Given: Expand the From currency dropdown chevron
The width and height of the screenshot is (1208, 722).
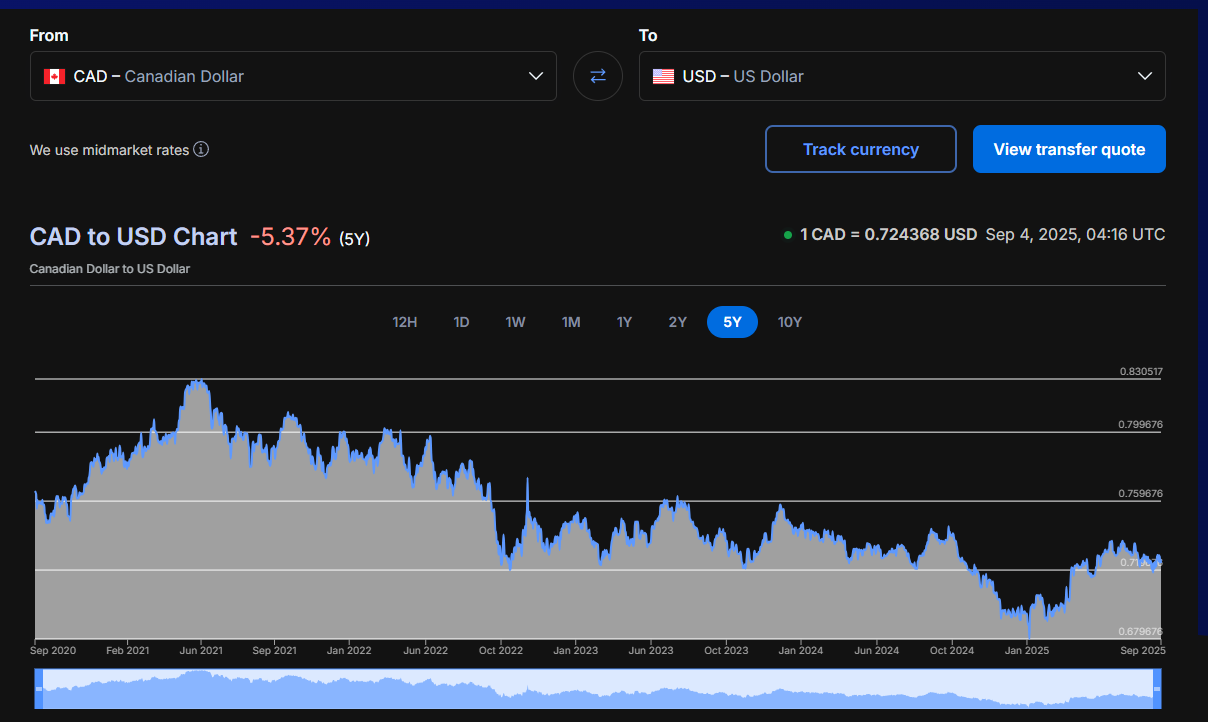Looking at the screenshot, I should click(536, 77).
